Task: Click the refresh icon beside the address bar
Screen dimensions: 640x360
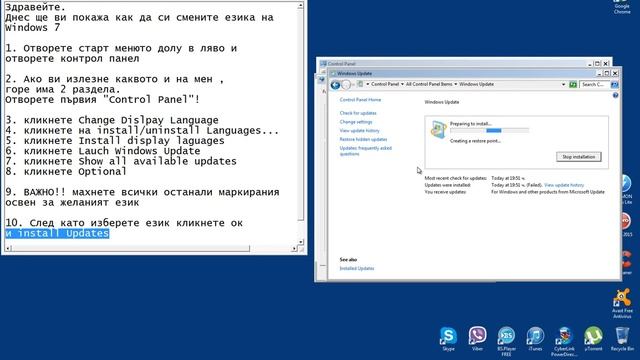Action: pos(573,84)
